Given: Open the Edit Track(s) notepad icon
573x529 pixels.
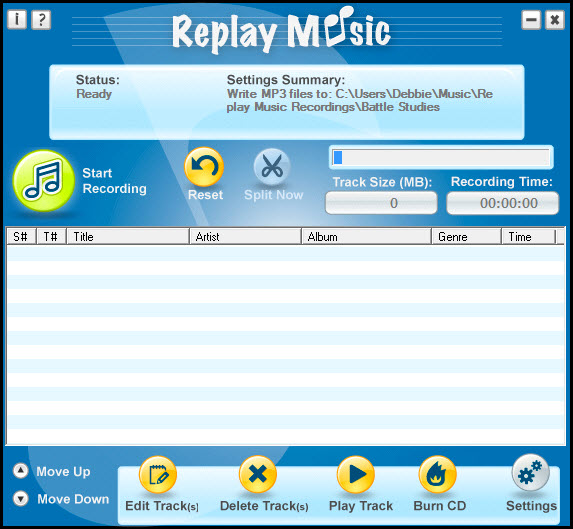Looking at the screenshot, I should pyautogui.click(x=158, y=475).
